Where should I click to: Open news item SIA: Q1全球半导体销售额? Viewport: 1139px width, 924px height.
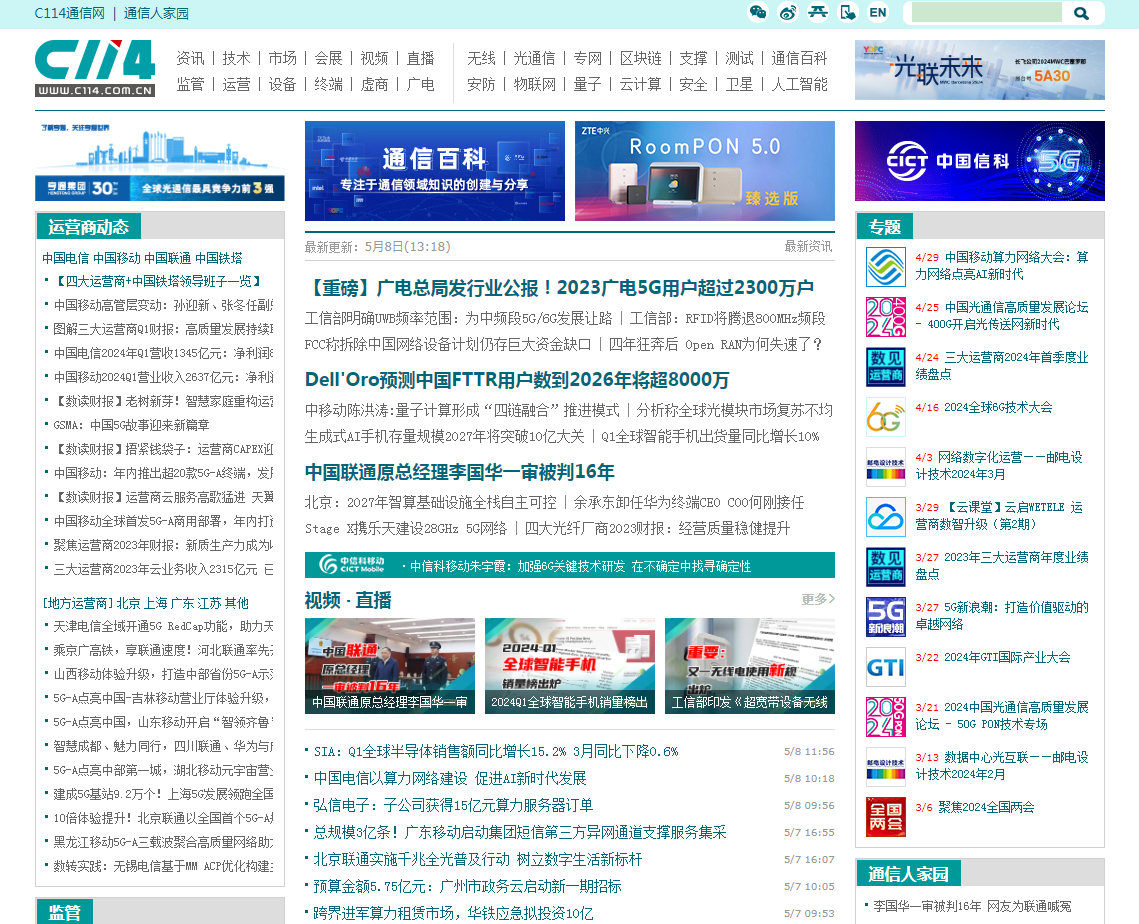tap(496, 751)
